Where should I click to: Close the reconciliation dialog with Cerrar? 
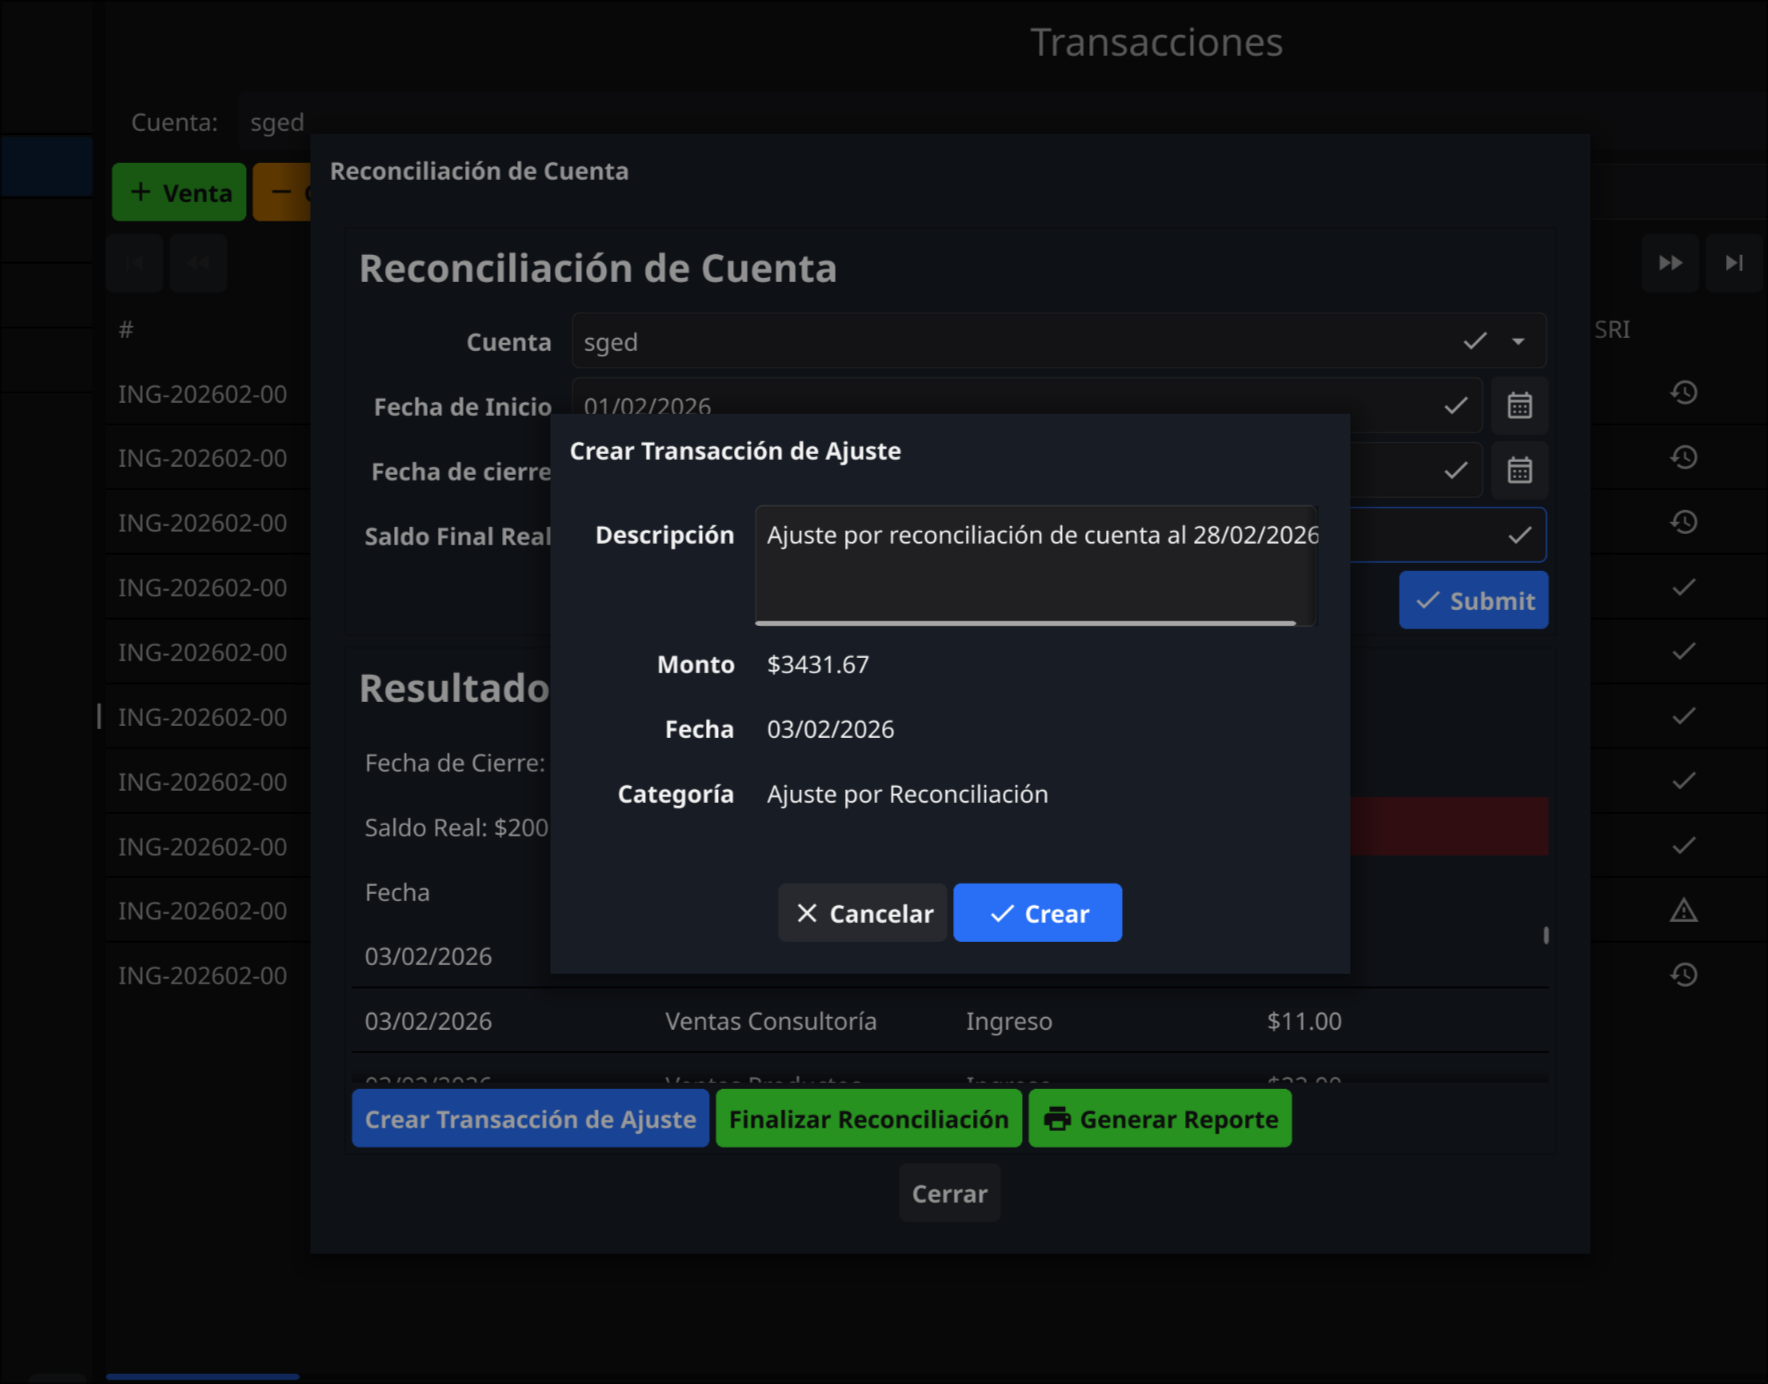tap(949, 1193)
